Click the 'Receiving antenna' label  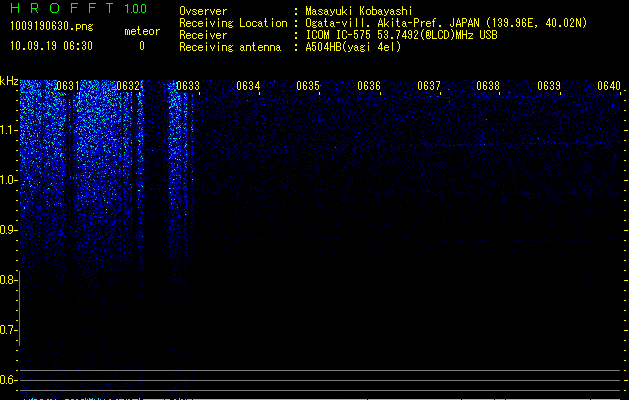click(230, 47)
